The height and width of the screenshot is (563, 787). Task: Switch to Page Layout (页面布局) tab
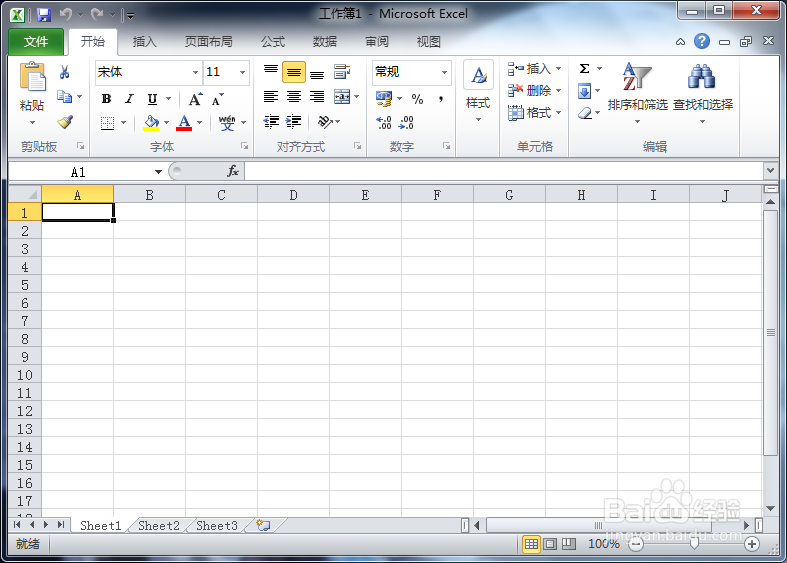tap(209, 42)
